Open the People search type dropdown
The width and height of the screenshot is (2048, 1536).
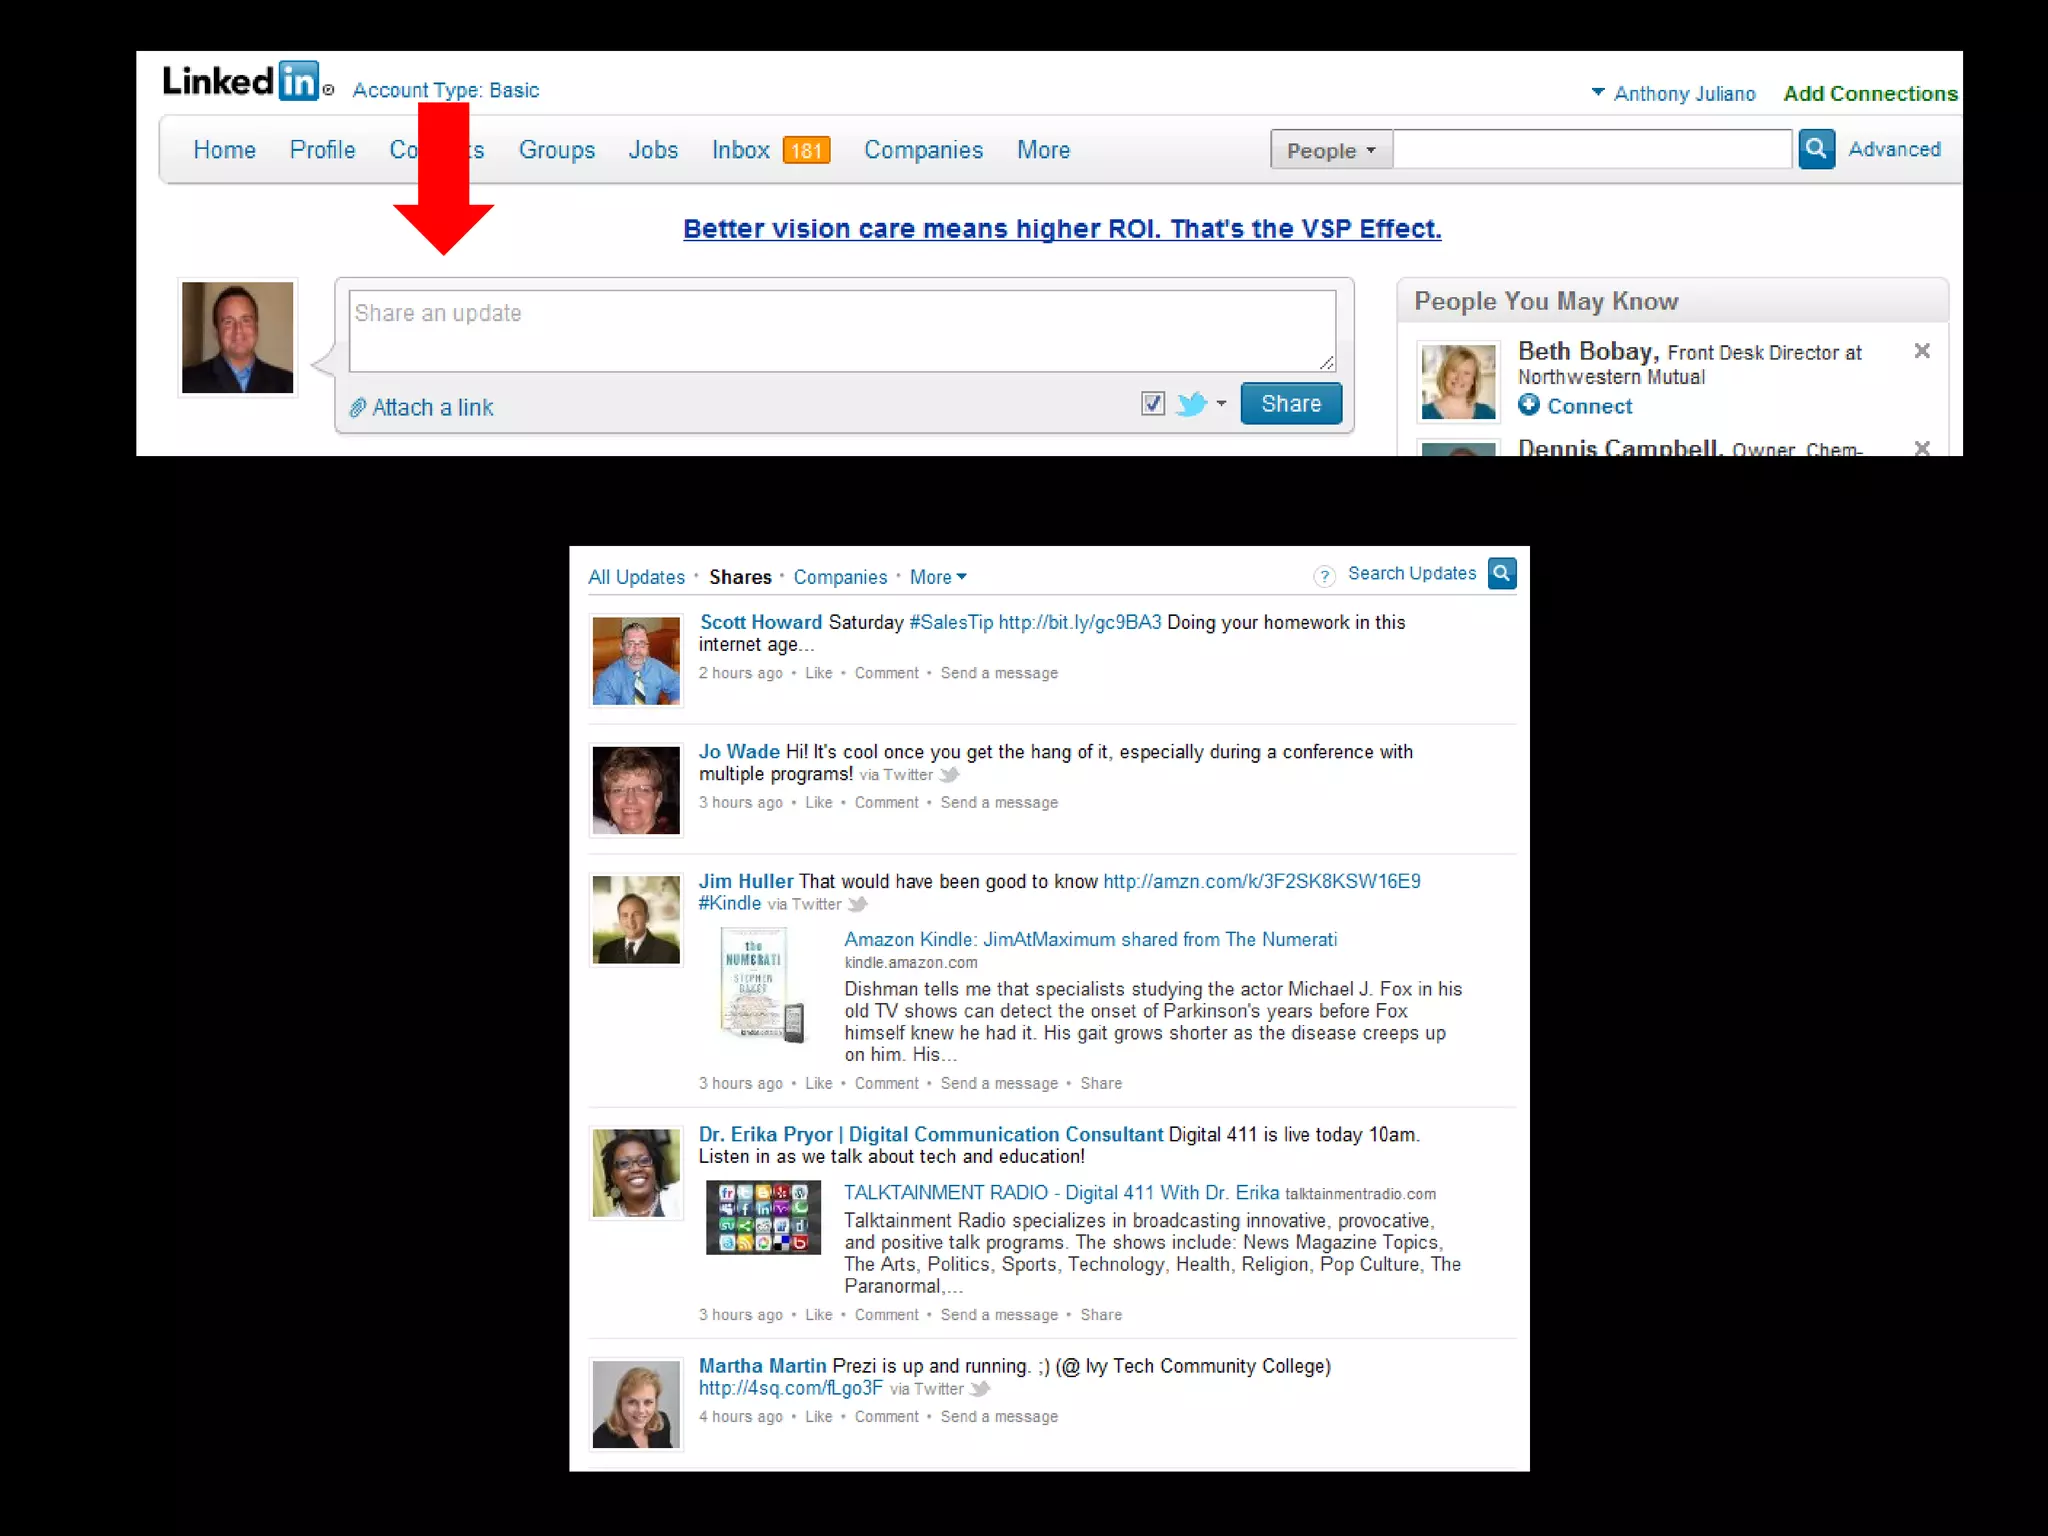tap(1331, 150)
